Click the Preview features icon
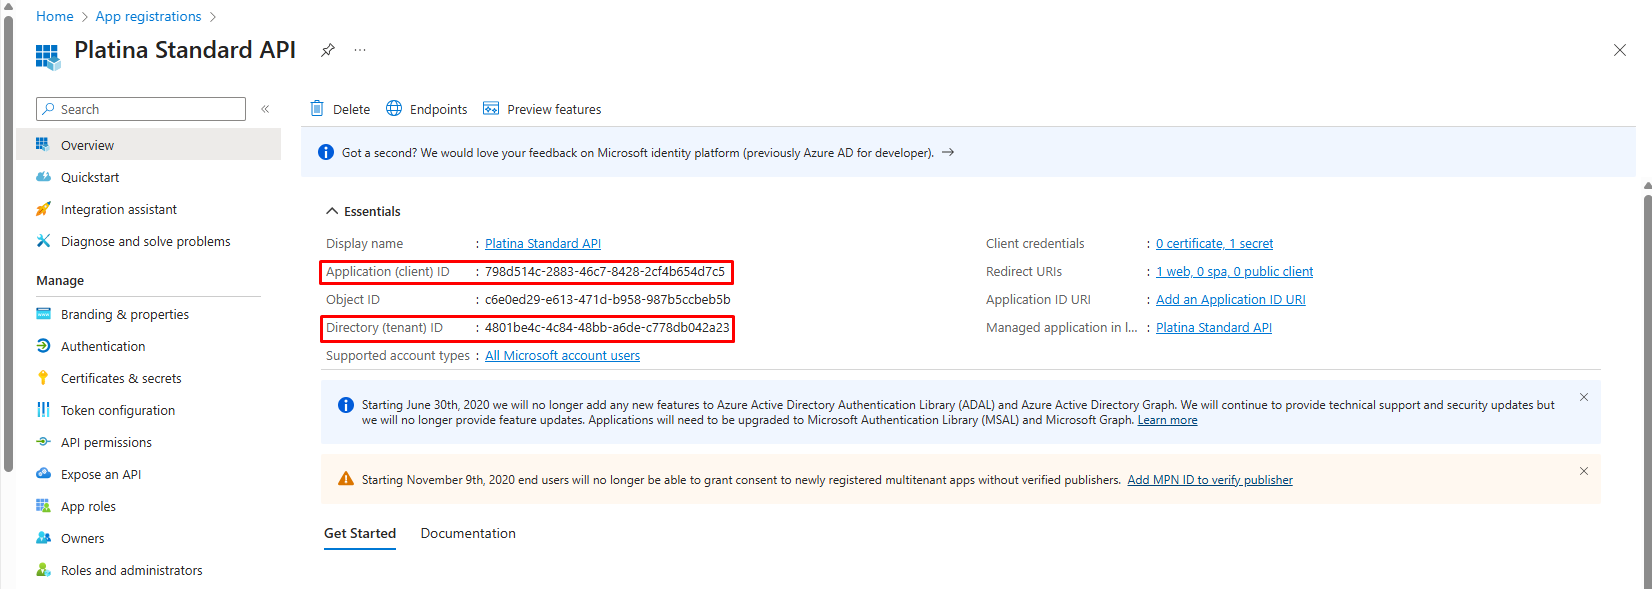Screen dimensions: 1652x589 [x=491, y=108]
